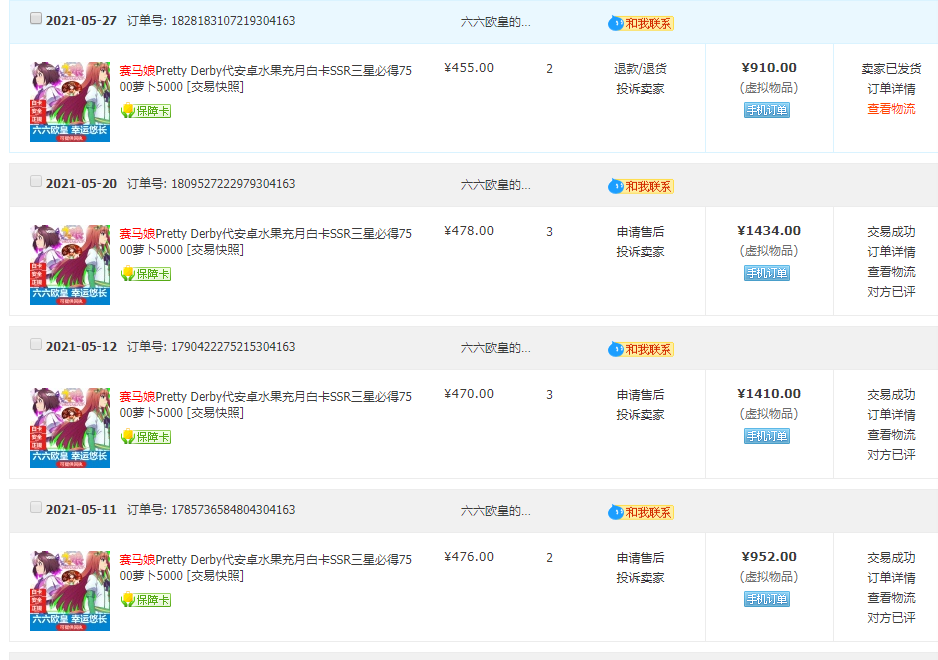Click 查看物流 for the ¥952.00 order
Screen dimensions: 938x660
891,598
